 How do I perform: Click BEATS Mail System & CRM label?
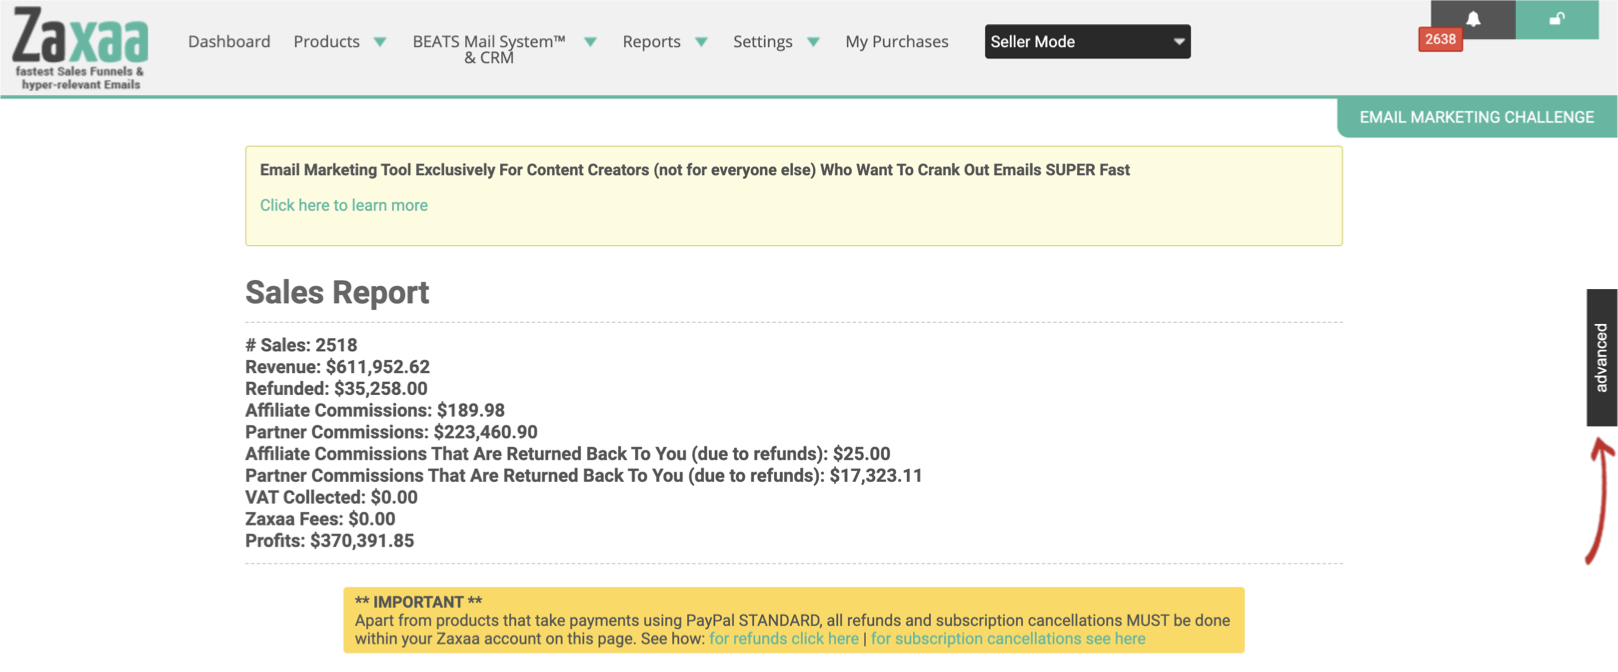(489, 49)
